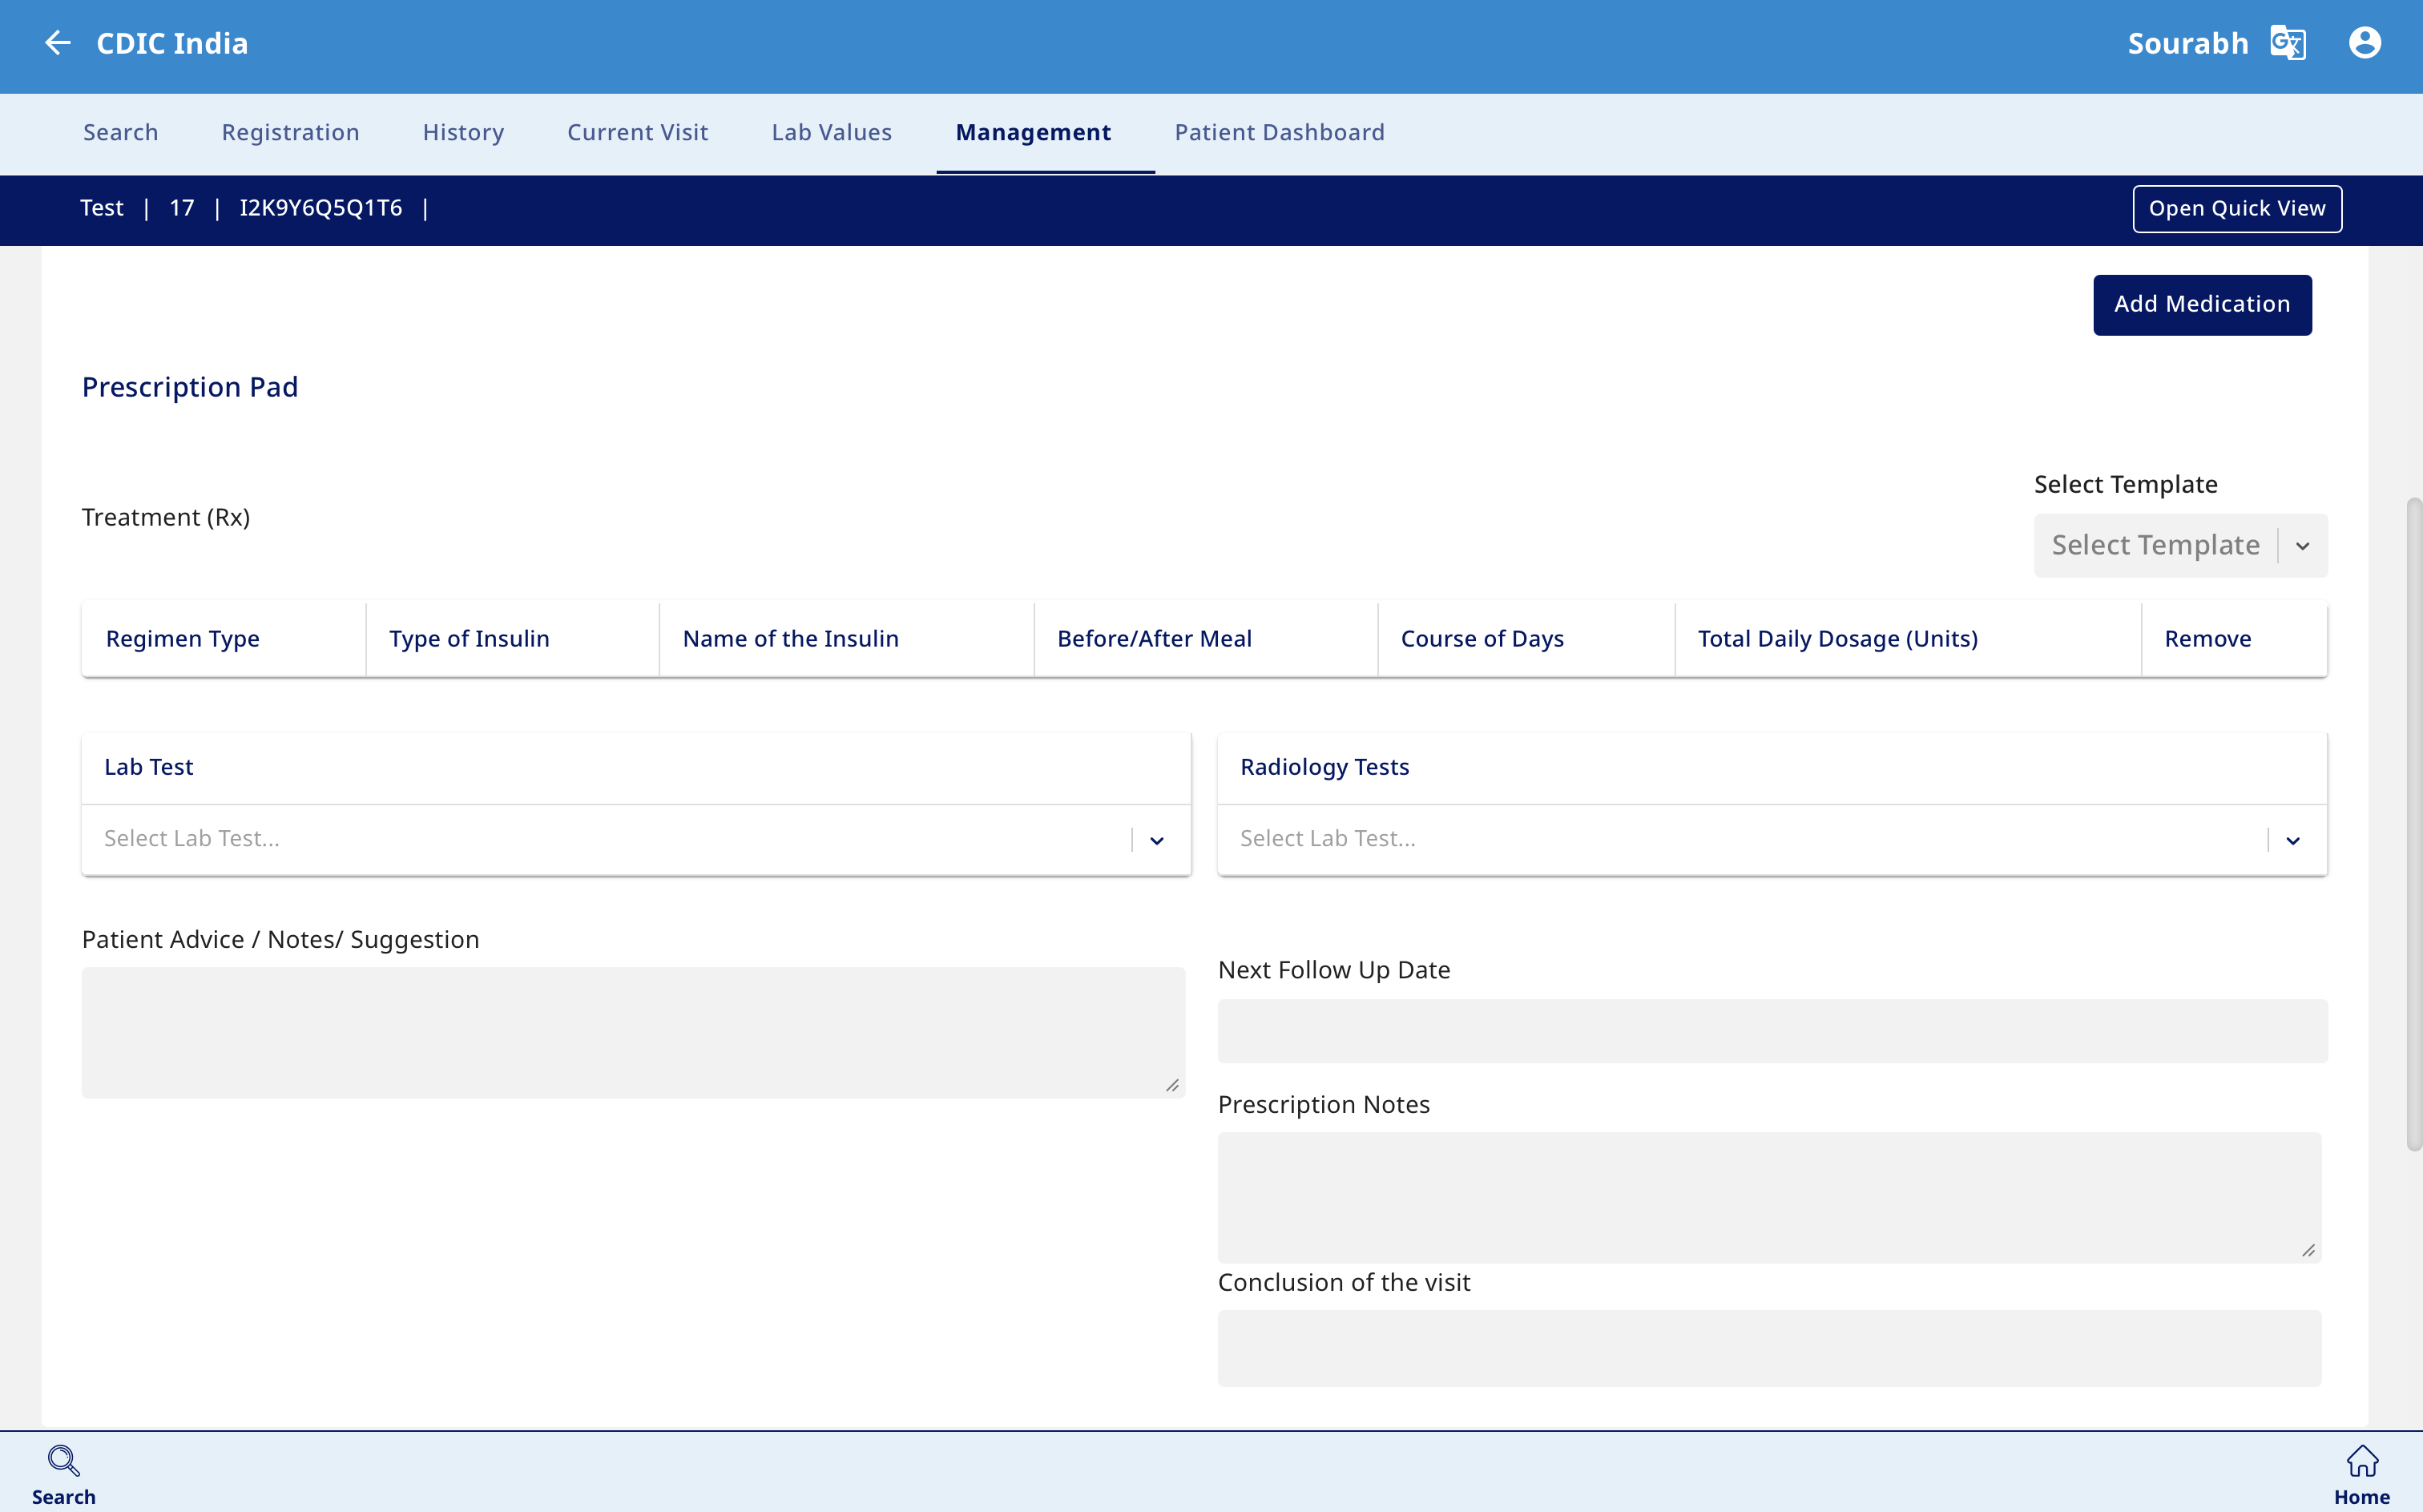Click the back arrow icon

[x=58, y=43]
